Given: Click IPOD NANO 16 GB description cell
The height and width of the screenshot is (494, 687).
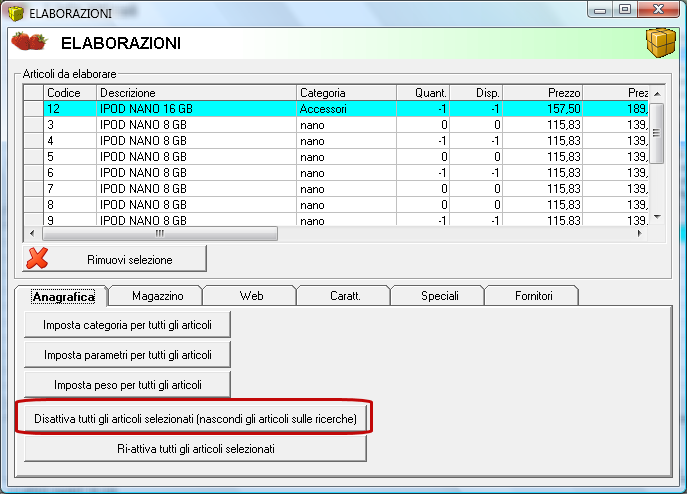Looking at the screenshot, I should point(196,109).
